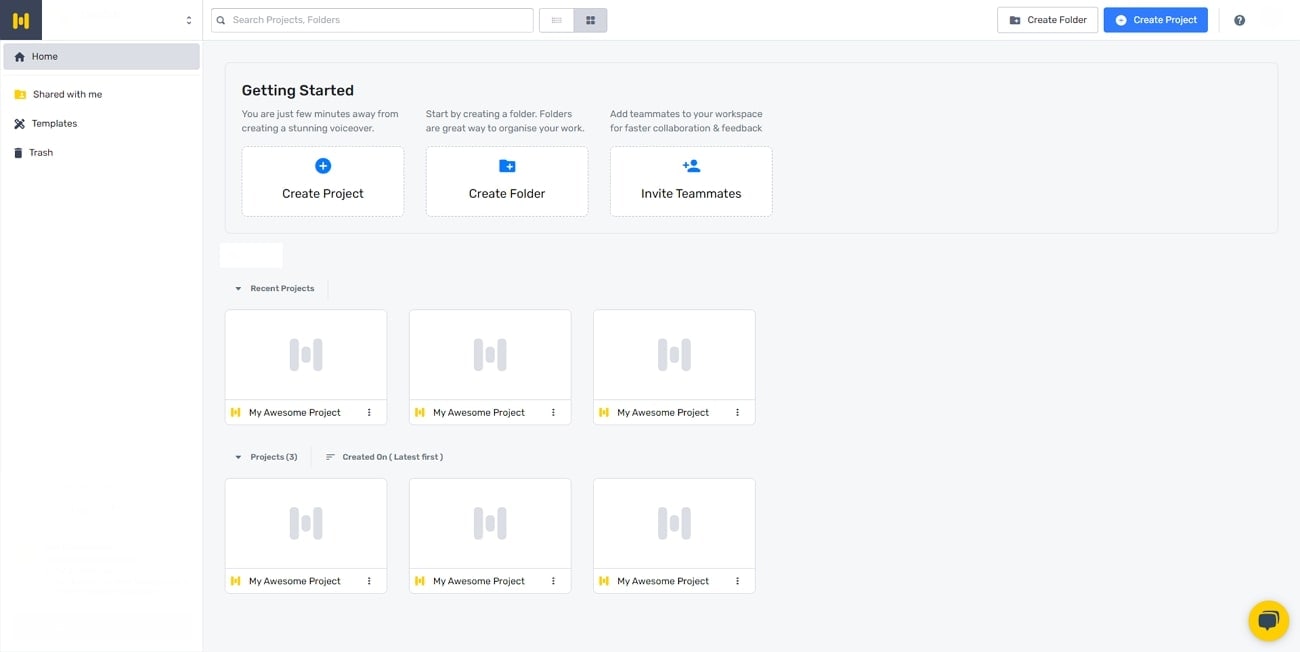Viewport: 1300px width, 652px height.
Task: Switch to grid view layout
Action: click(590, 20)
